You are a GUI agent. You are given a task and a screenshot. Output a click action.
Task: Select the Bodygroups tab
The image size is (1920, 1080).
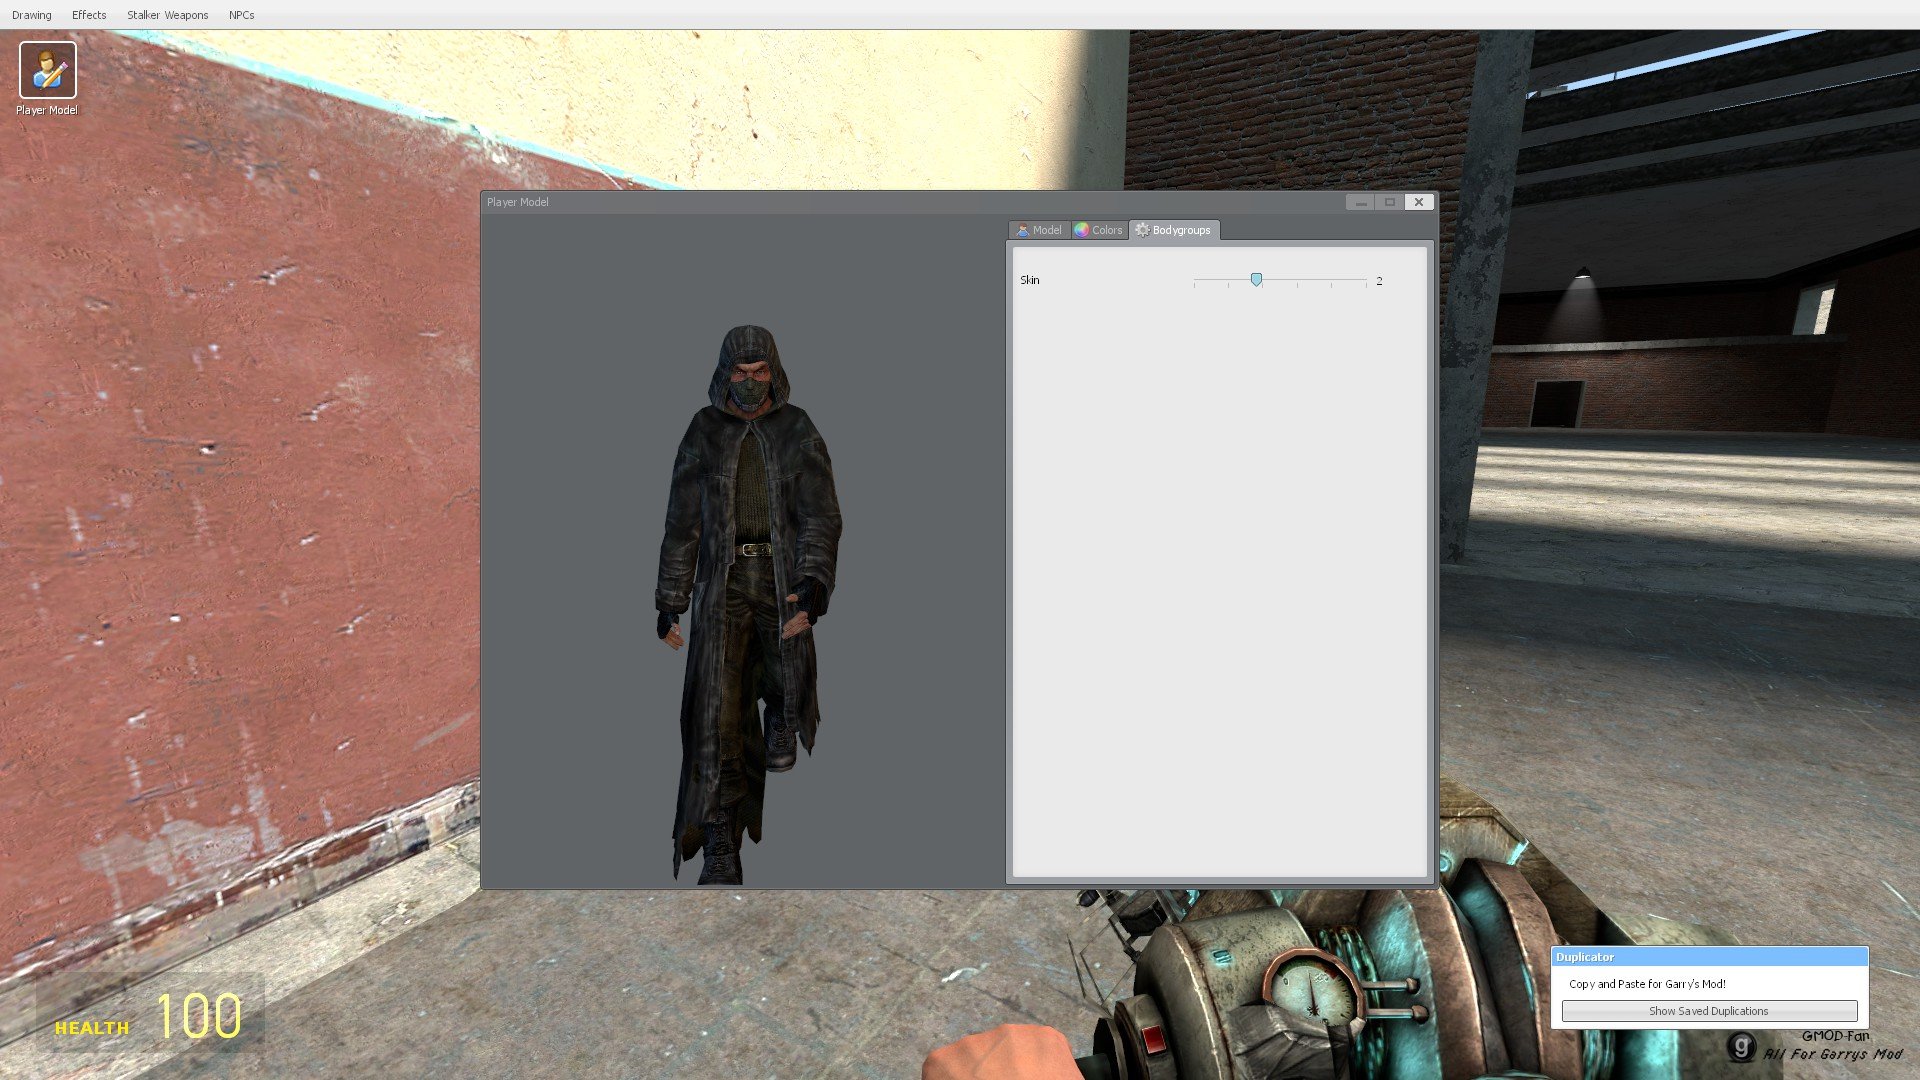pos(1174,230)
